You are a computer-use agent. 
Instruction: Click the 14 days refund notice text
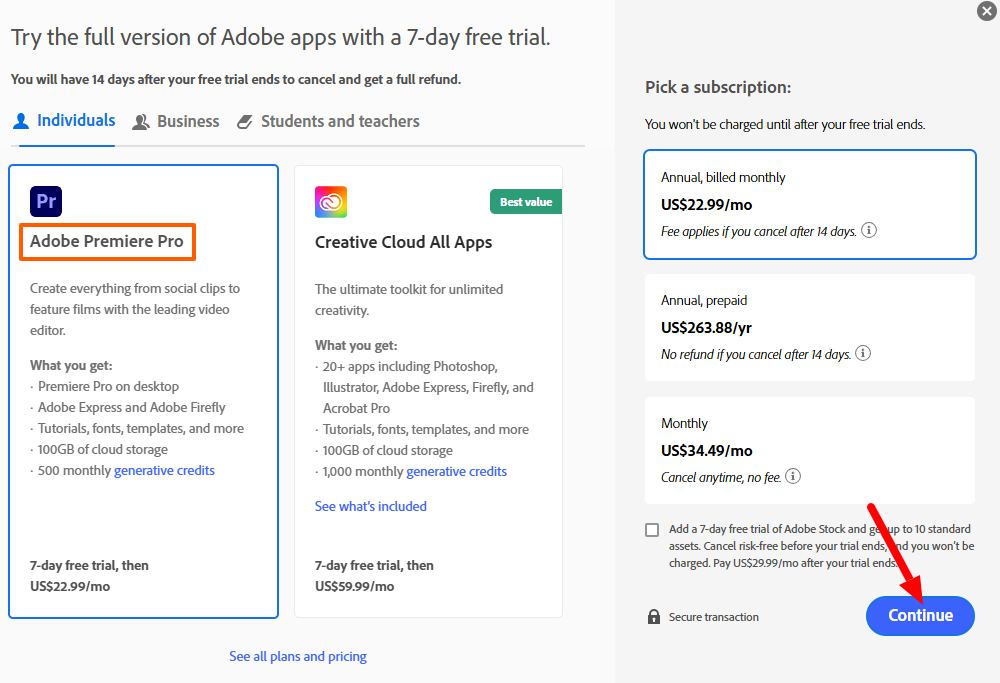tap(236, 80)
